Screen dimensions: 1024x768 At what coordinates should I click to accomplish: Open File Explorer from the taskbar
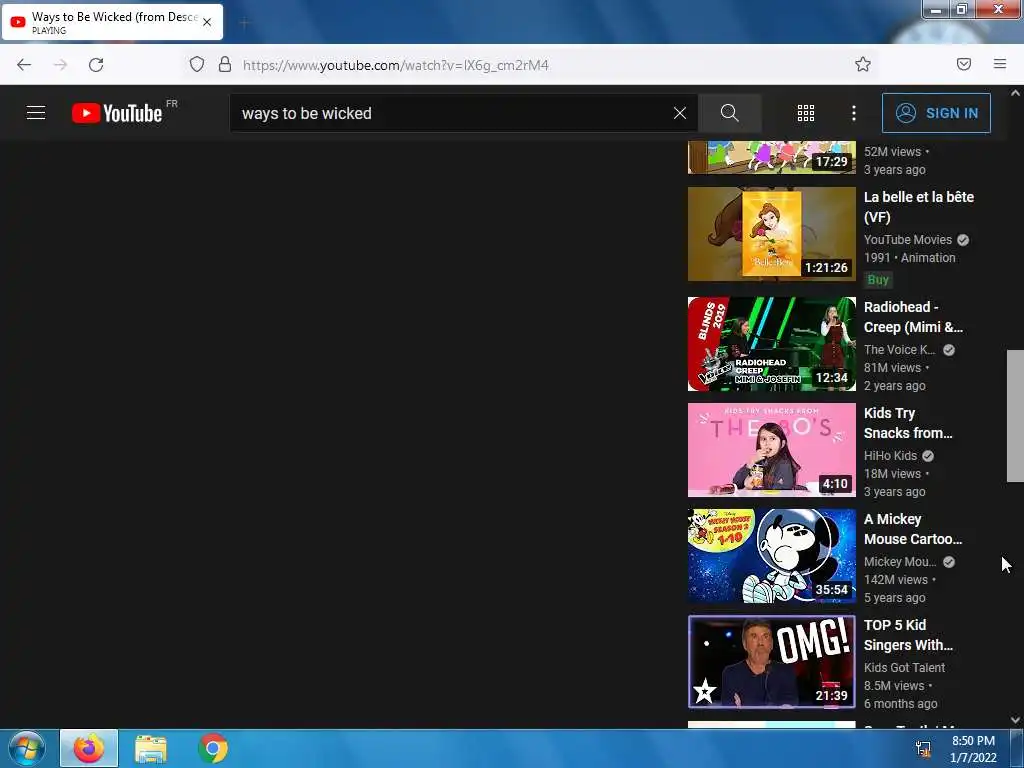click(151, 748)
